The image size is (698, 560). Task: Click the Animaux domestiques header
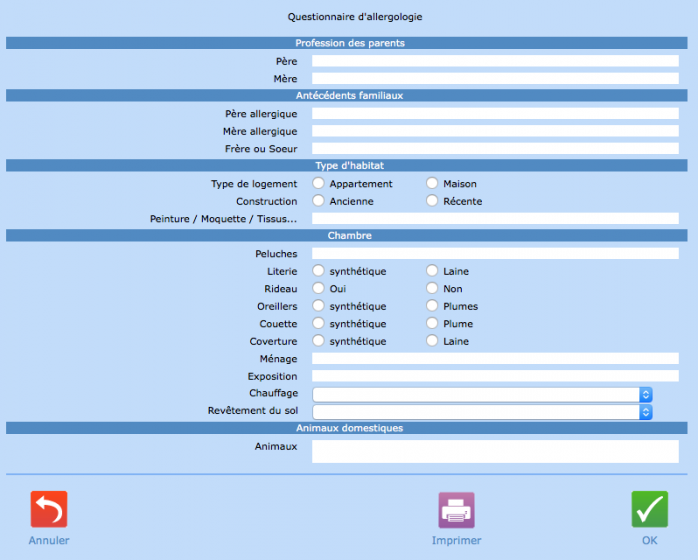click(347, 428)
